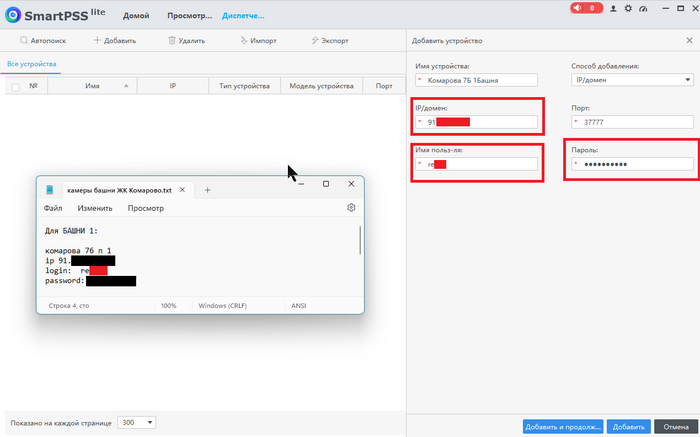Click Автопоиск search toolbar button

coord(42,40)
